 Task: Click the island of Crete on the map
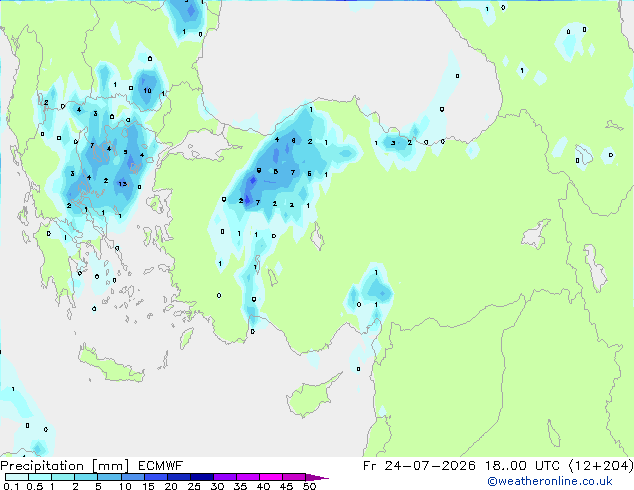[110, 365]
